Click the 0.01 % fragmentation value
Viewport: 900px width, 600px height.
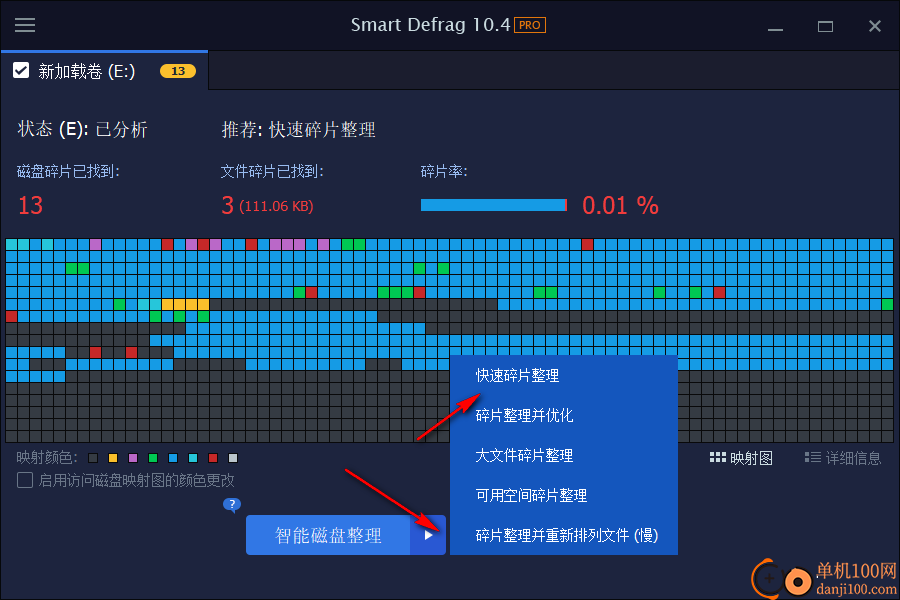[620, 205]
